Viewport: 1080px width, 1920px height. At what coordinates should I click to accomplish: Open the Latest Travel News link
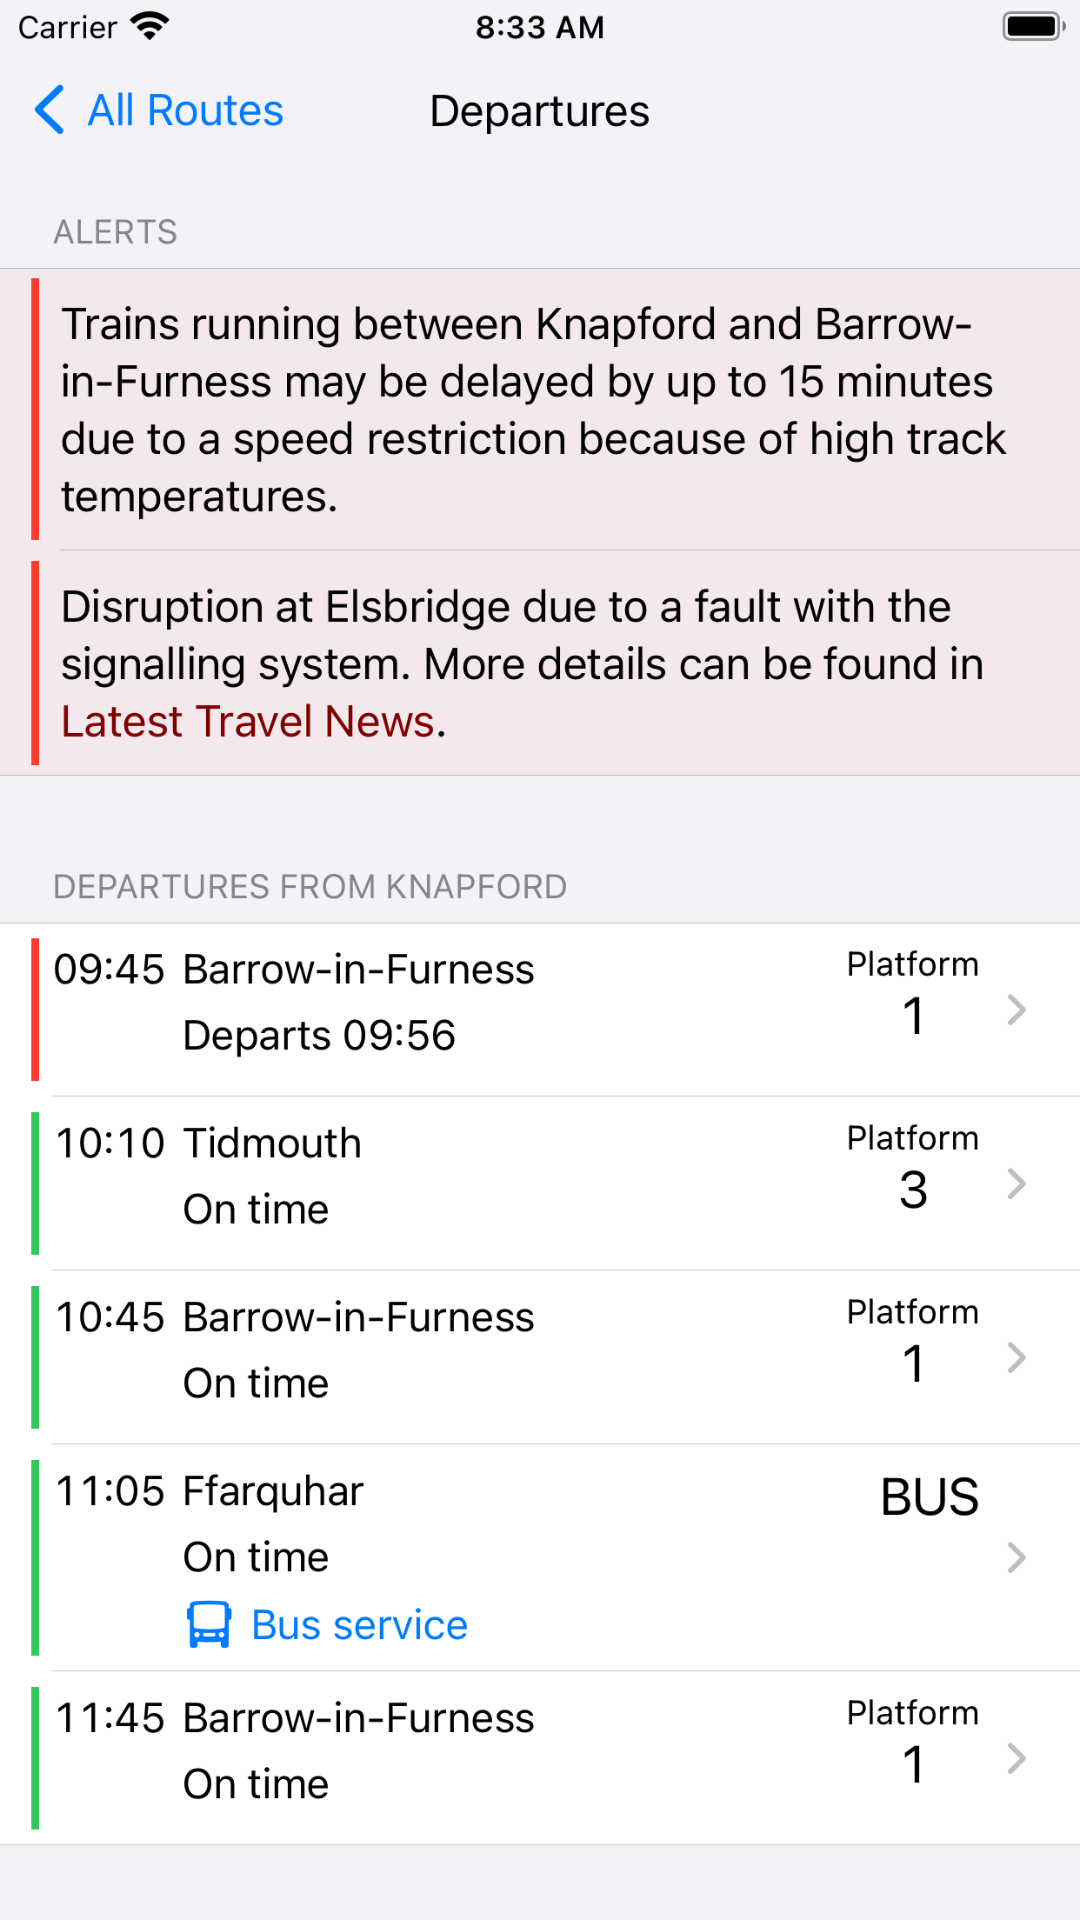click(248, 722)
